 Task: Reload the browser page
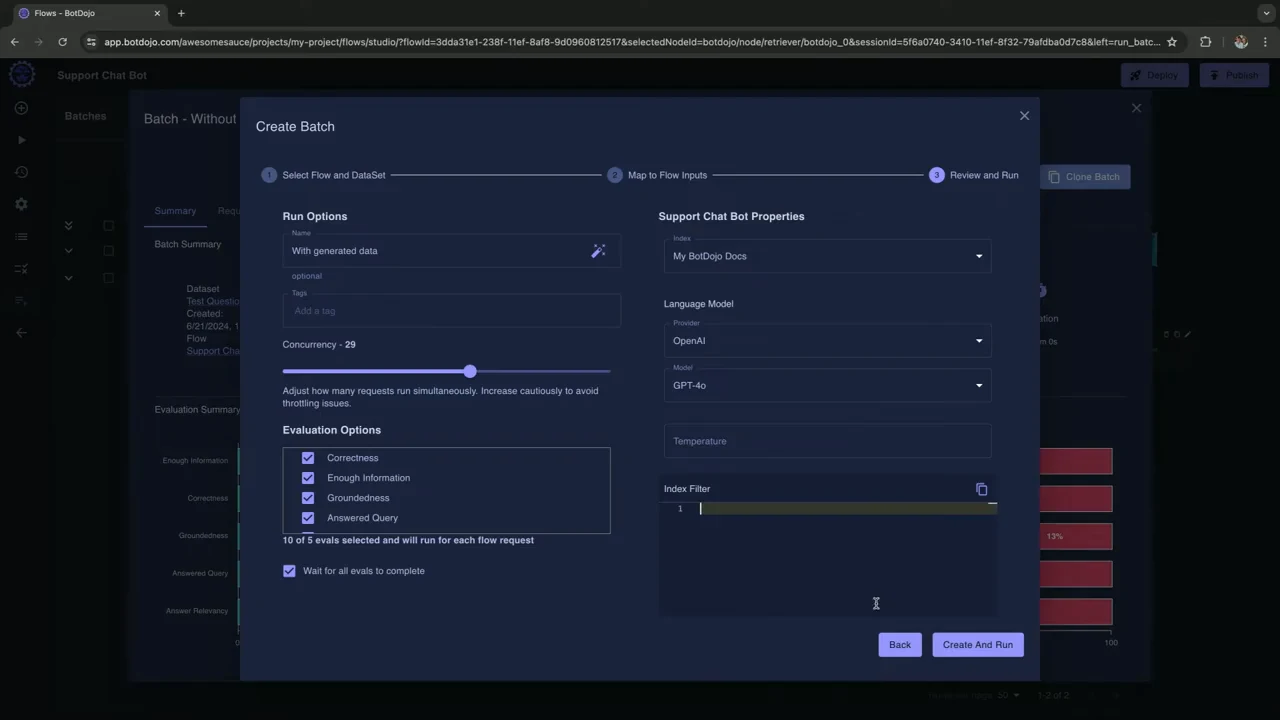(62, 42)
